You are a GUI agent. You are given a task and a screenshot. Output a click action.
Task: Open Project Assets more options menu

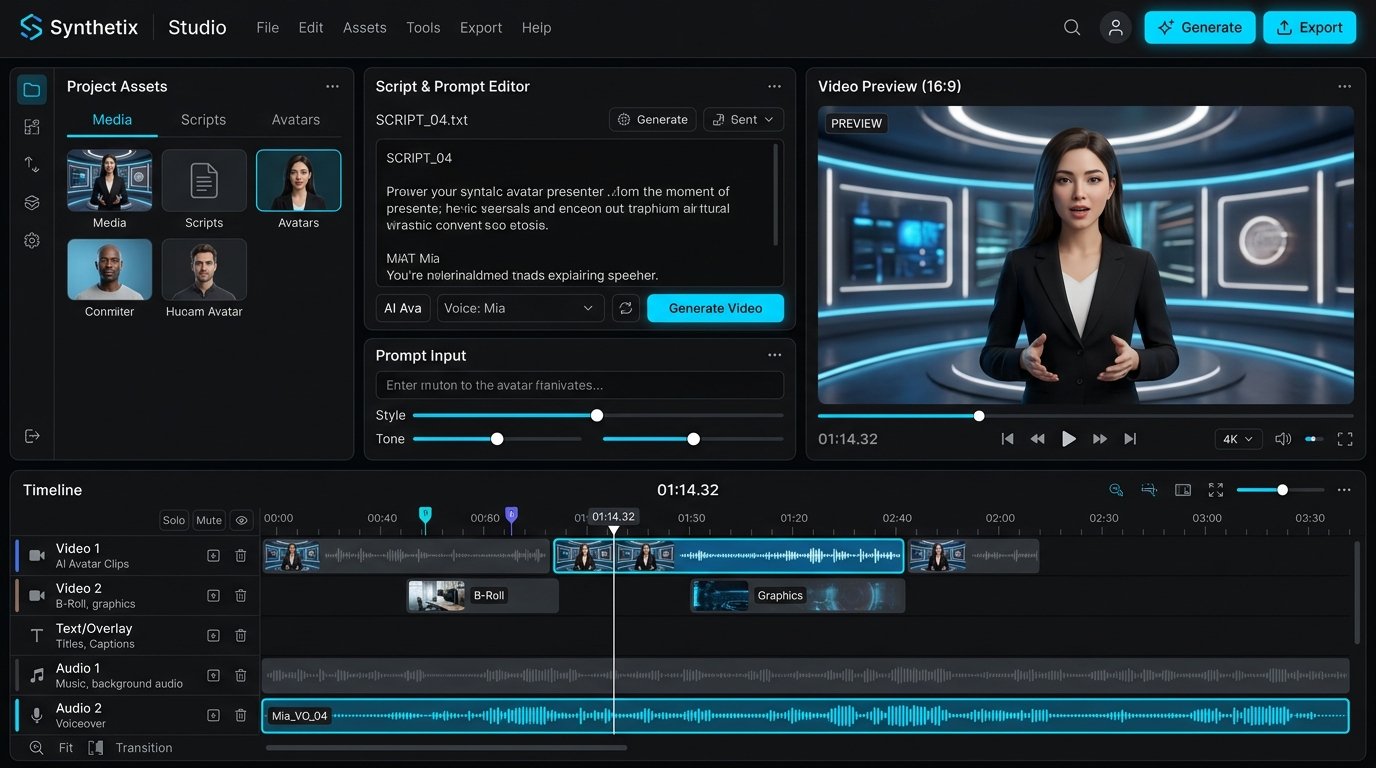click(x=332, y=87)
